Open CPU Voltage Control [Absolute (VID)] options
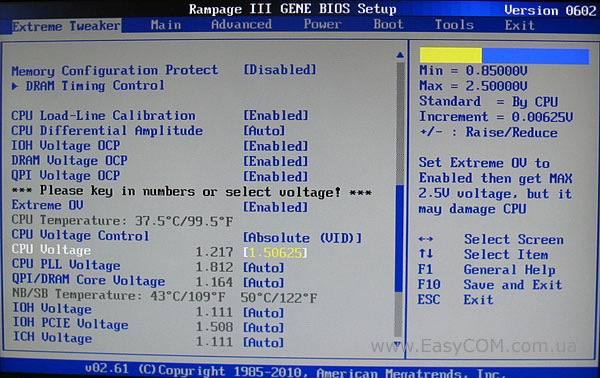This screenshot has width=600, height=378. 302,238
